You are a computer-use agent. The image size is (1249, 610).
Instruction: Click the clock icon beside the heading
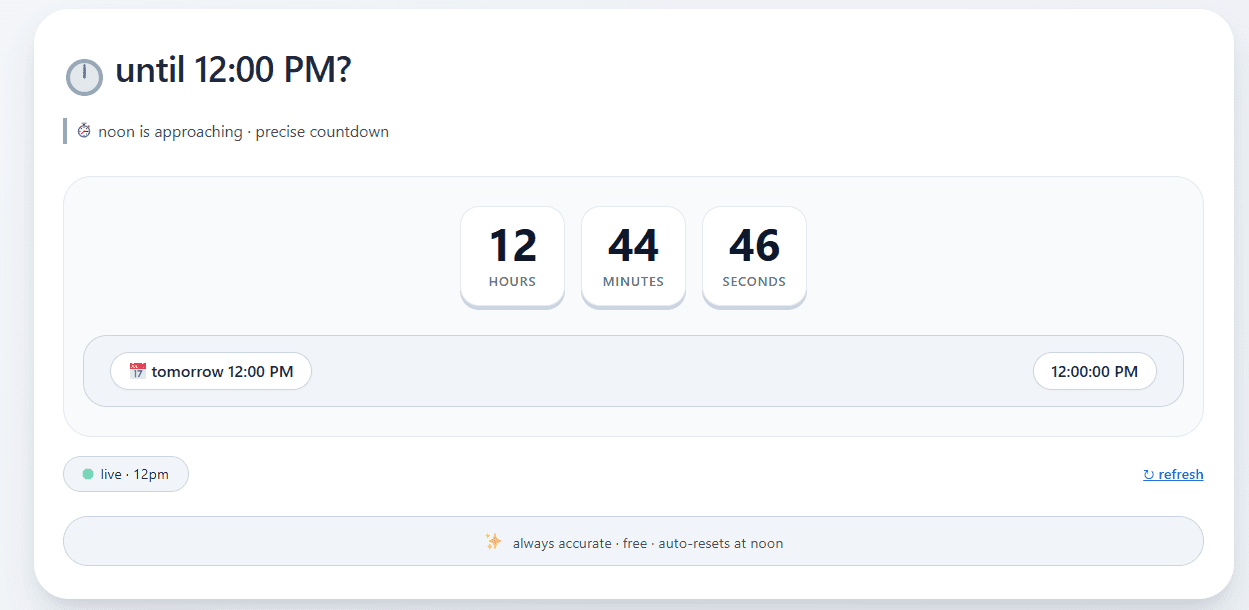[x=84, y=77]
